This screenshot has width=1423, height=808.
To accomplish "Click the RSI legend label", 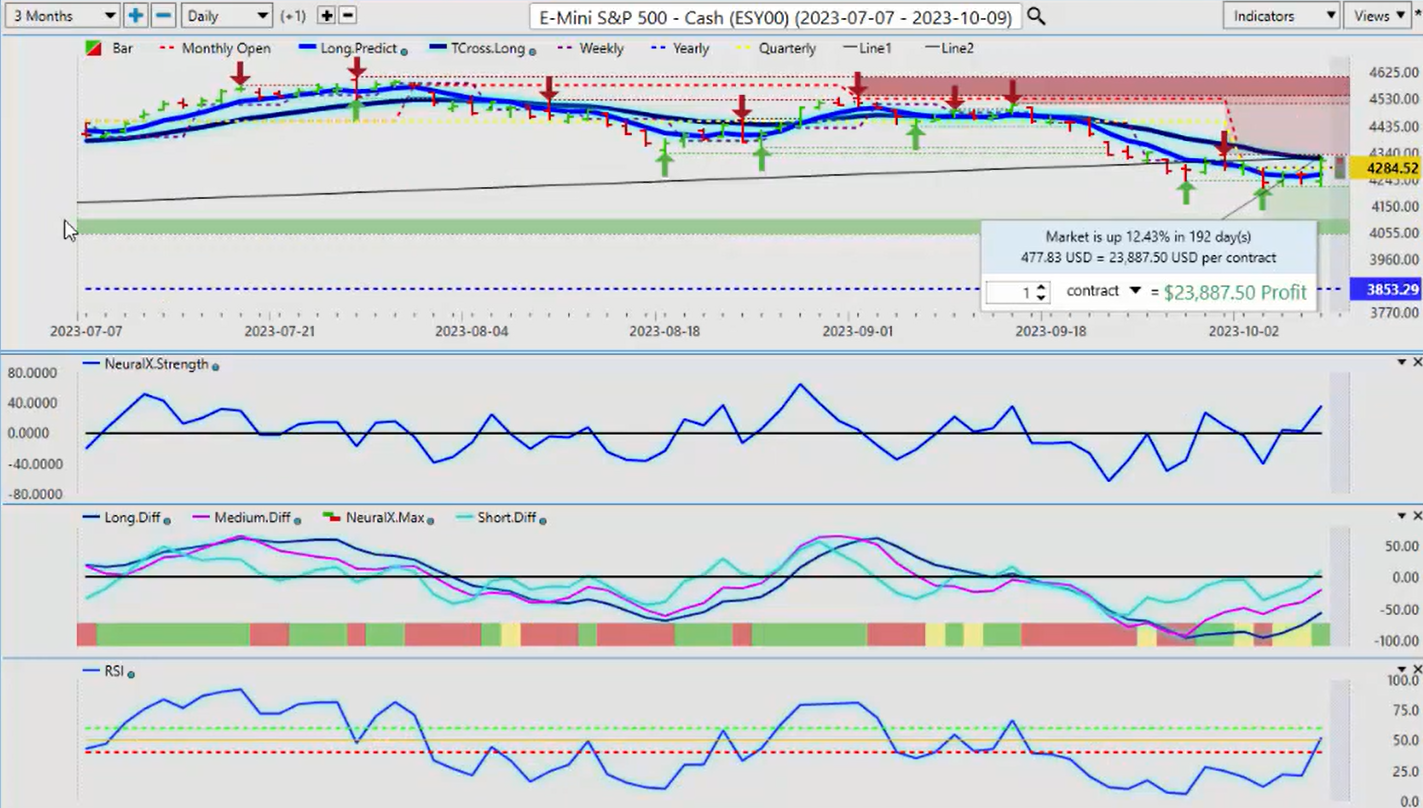I will click(114, 671).
